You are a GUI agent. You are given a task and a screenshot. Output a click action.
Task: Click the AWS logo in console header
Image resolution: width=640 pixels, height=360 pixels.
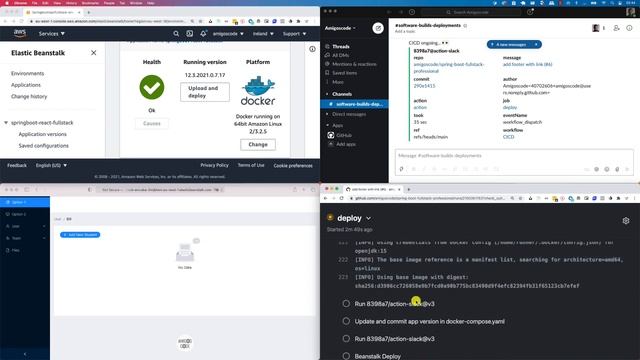tap(20, 33)
